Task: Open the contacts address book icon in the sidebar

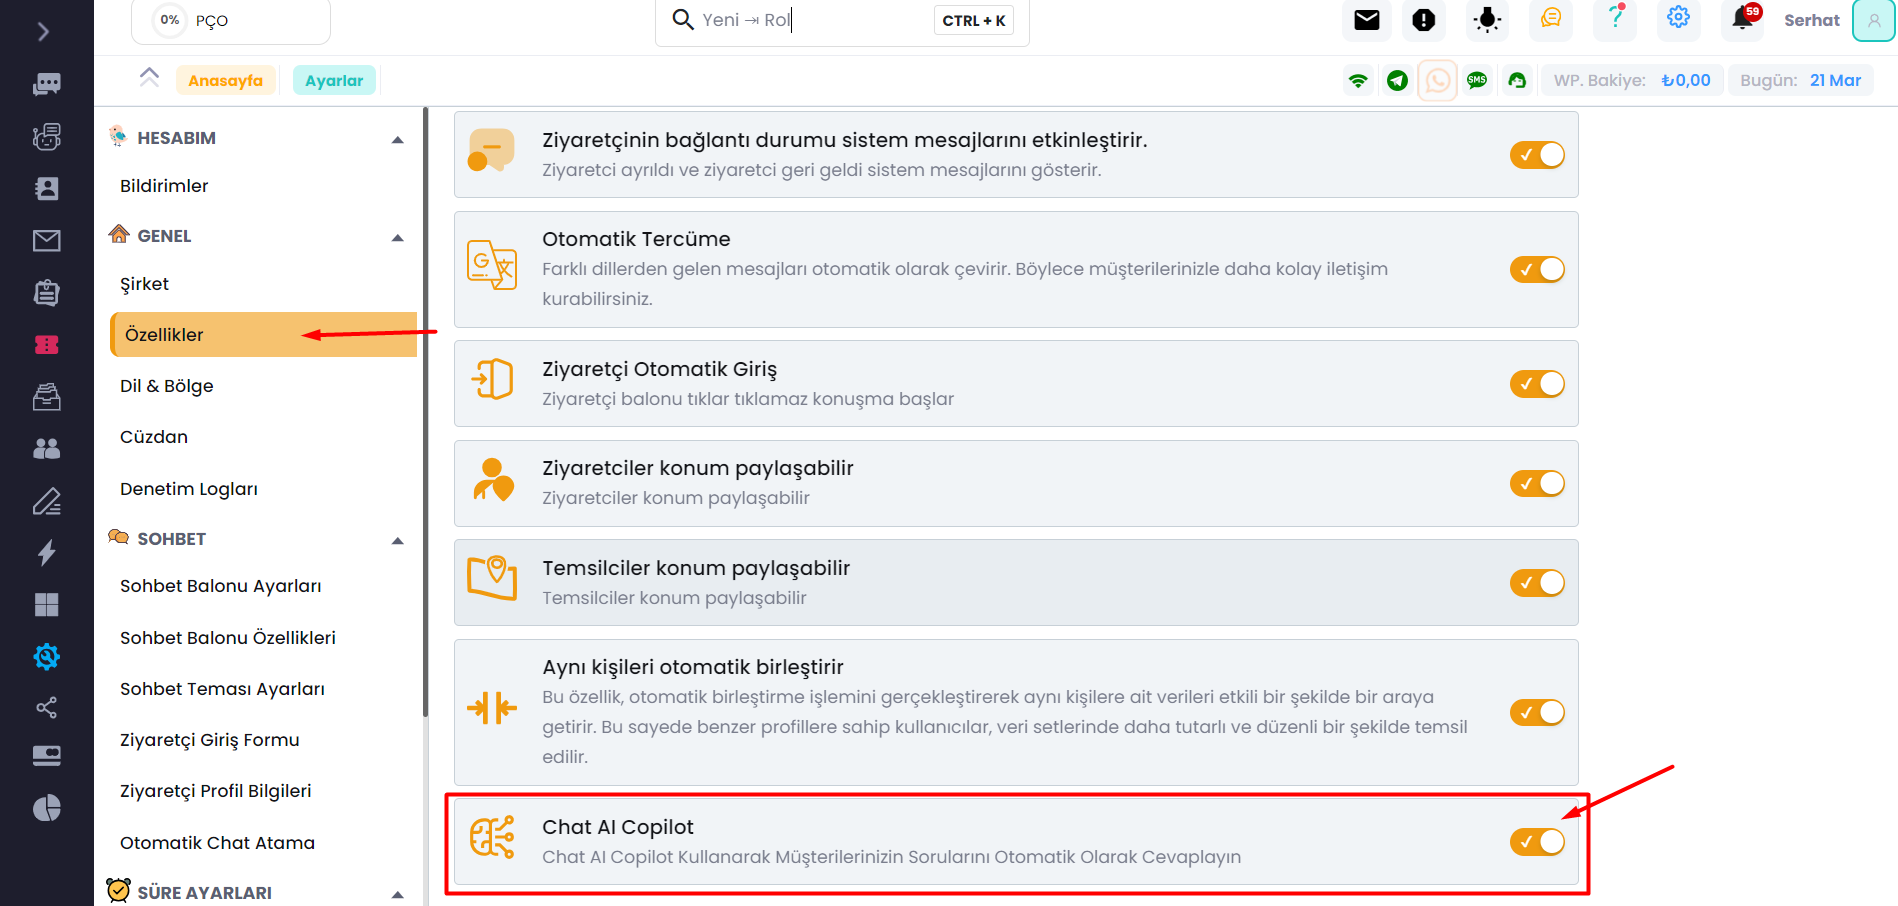Action: [46, 189]
